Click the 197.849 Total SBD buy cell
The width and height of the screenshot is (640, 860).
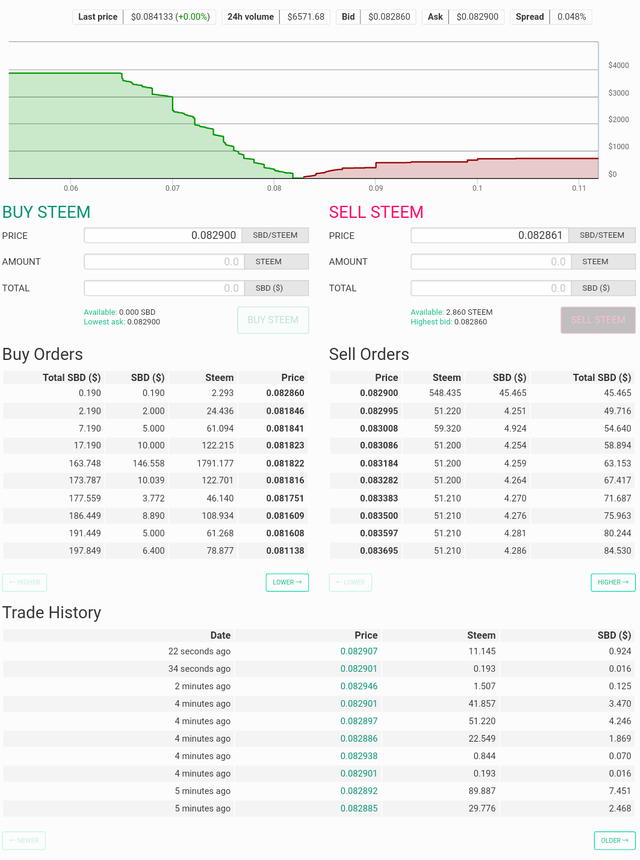click(85, 551)
